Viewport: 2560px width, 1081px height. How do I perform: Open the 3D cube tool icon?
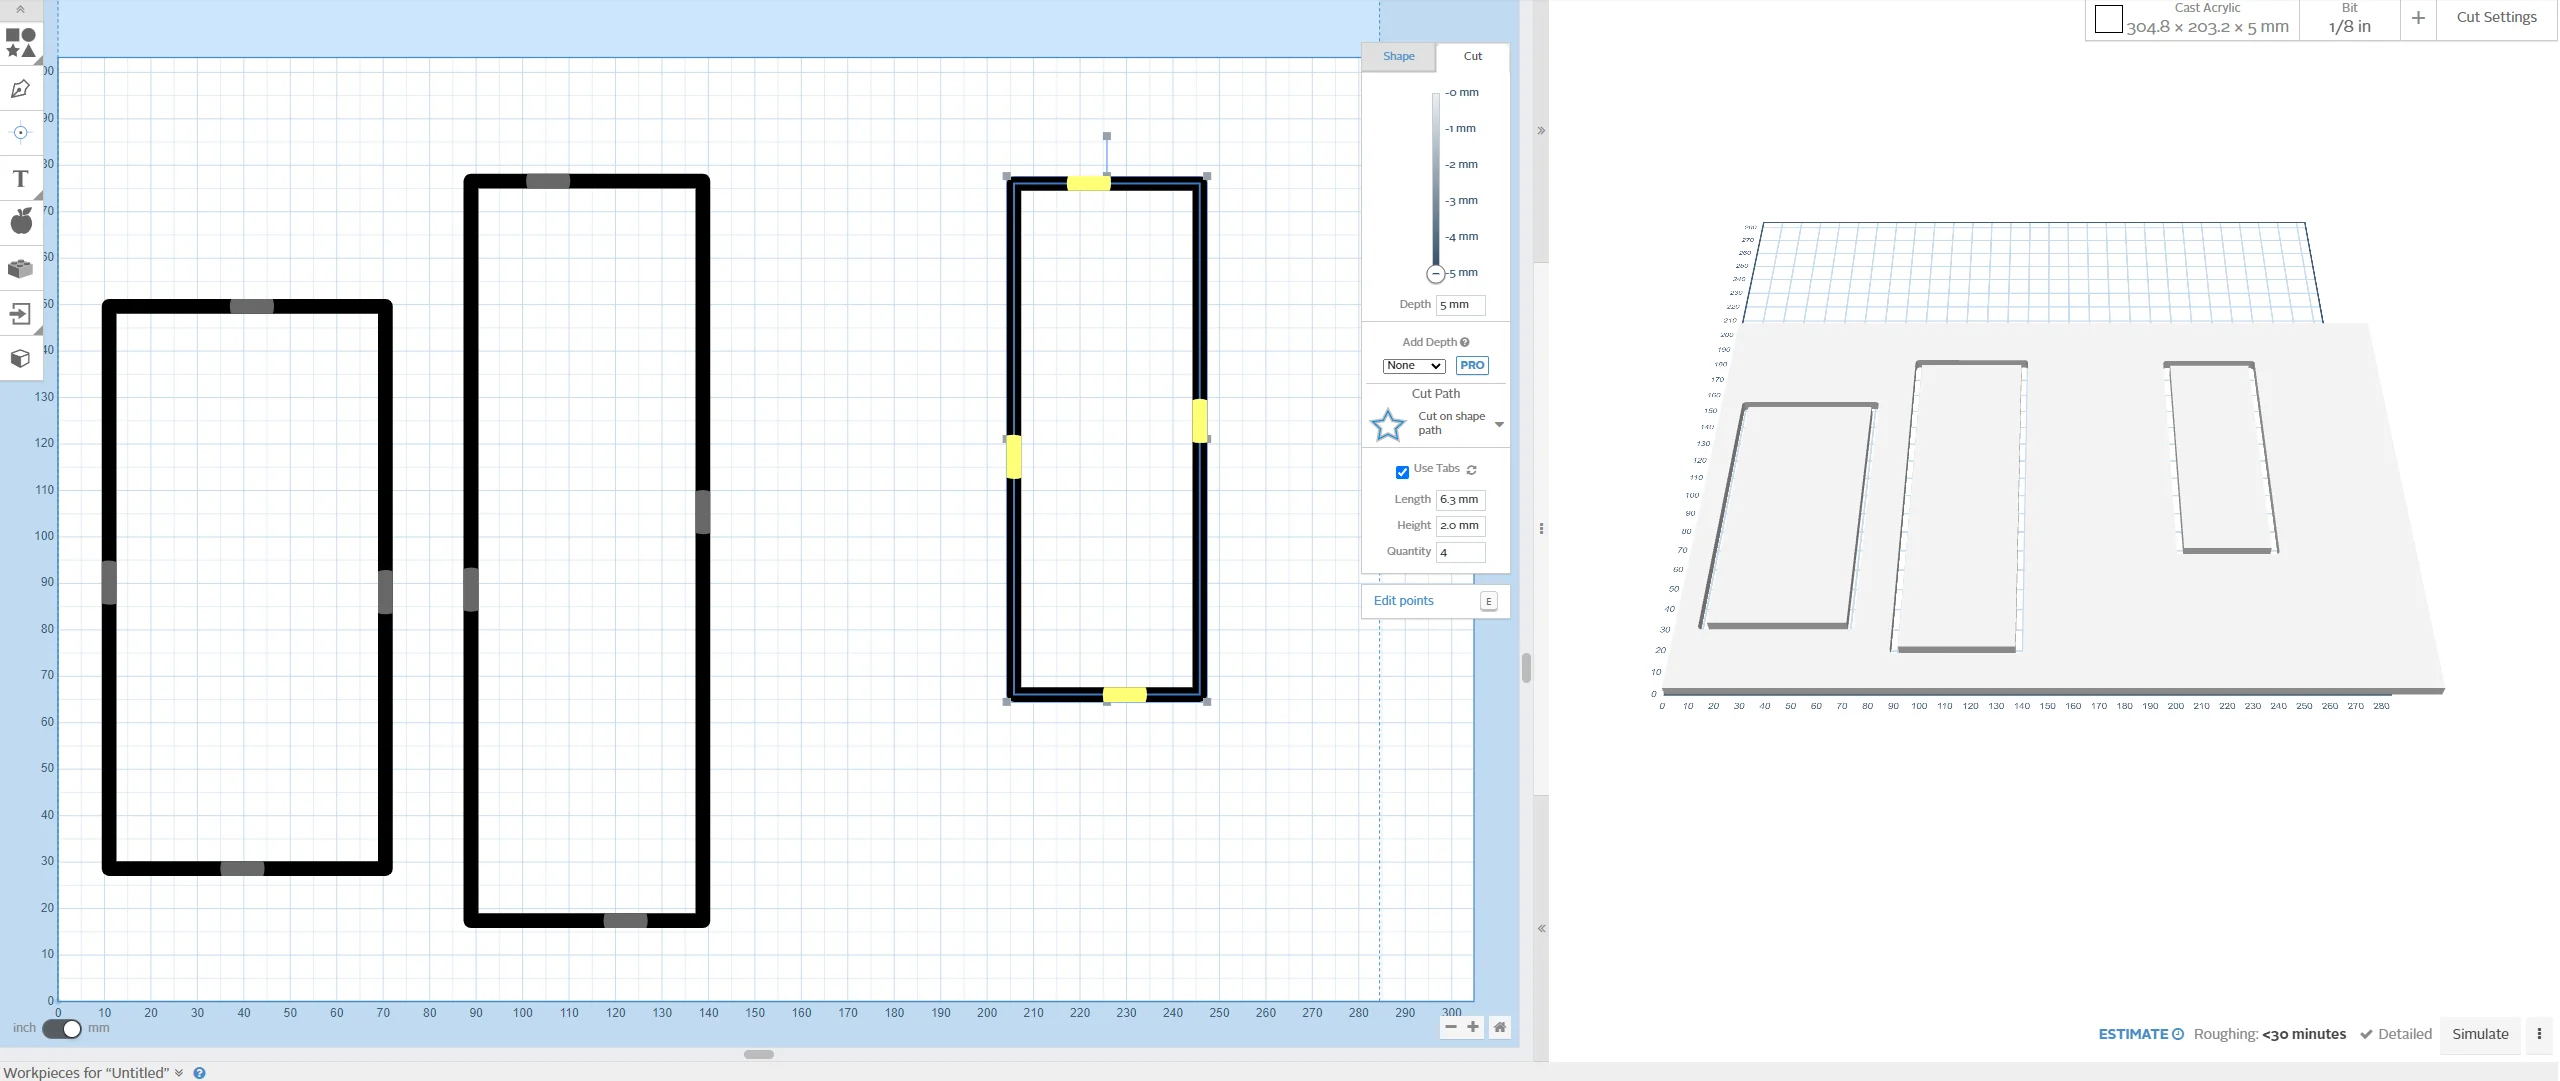point(21,358)
